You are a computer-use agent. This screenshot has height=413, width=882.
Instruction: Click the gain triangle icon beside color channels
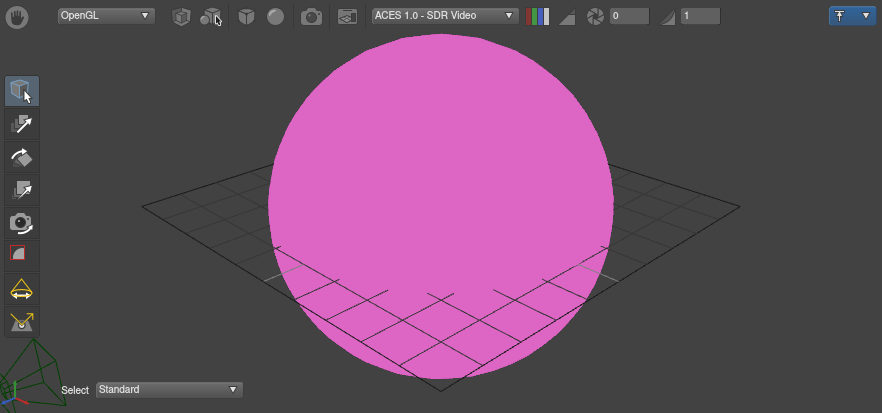[x=566, y=17]
